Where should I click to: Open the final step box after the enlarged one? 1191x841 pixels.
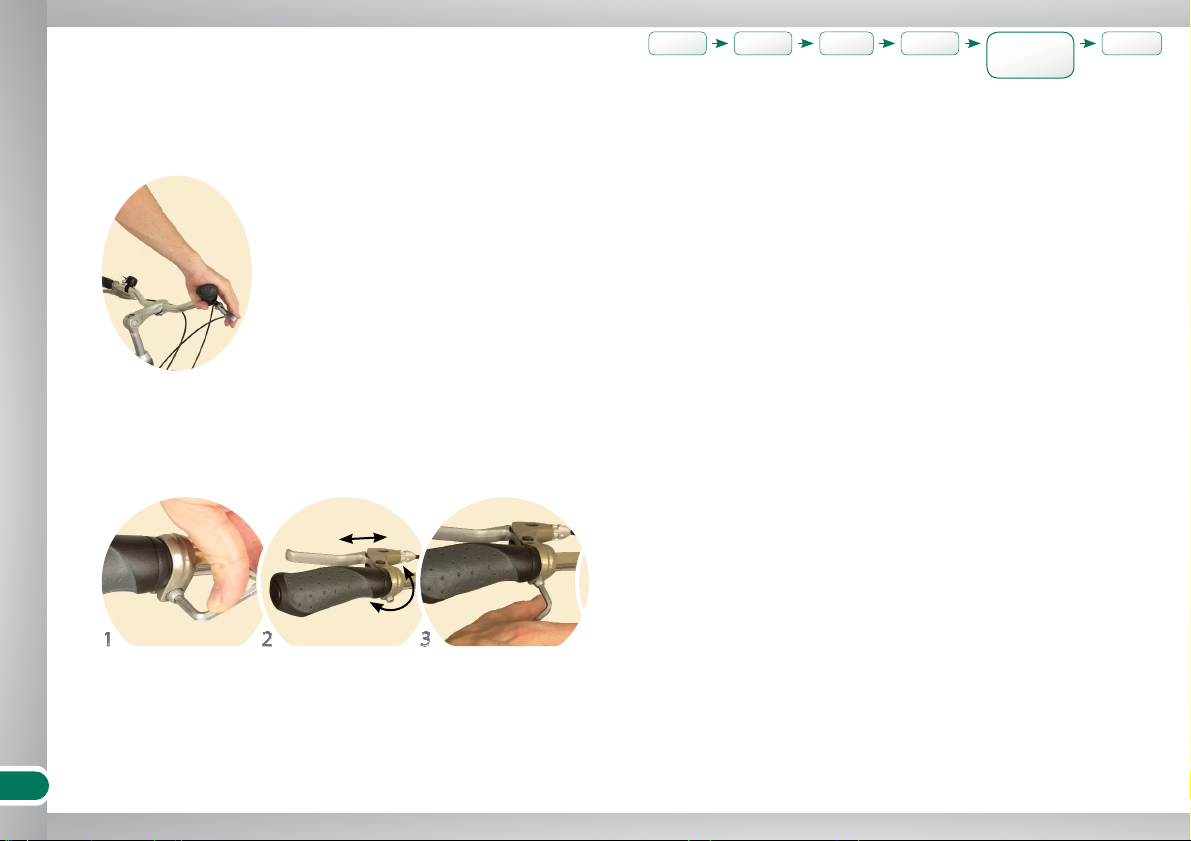pyautogui.click(x=1132, y=43)
